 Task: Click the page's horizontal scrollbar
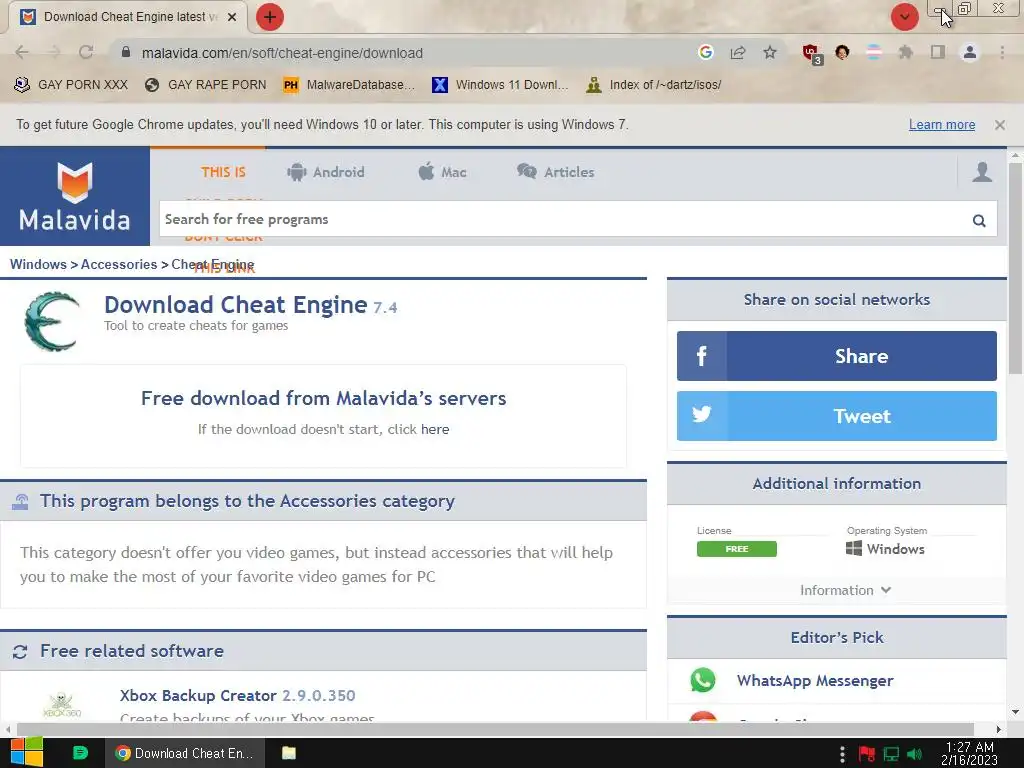pyautogui.click(x=495, y=729)
